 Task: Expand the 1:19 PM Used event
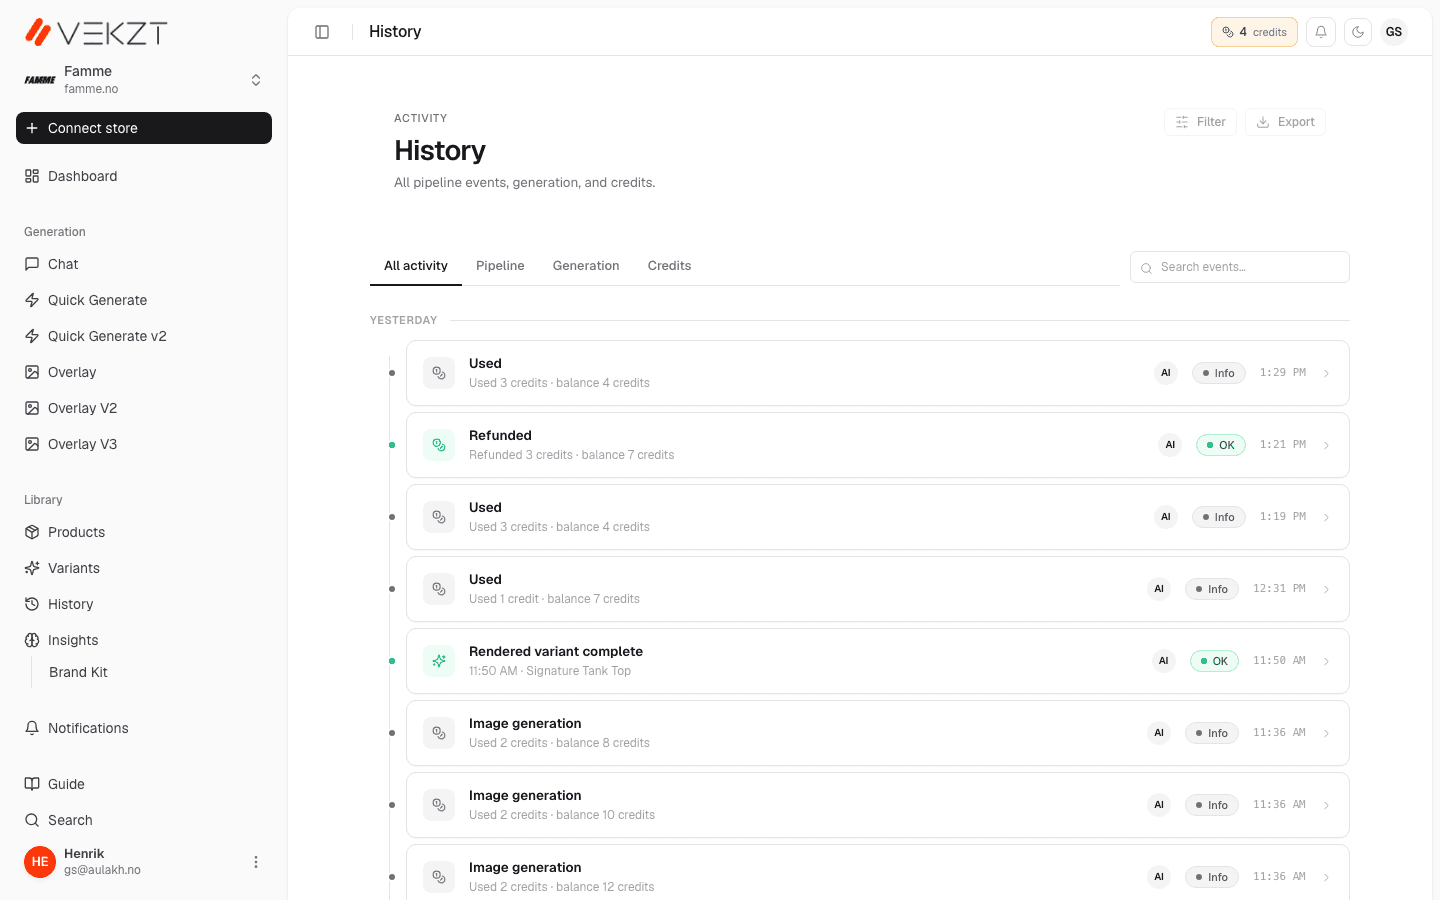pyautogui.click(x=1327, y=518)
